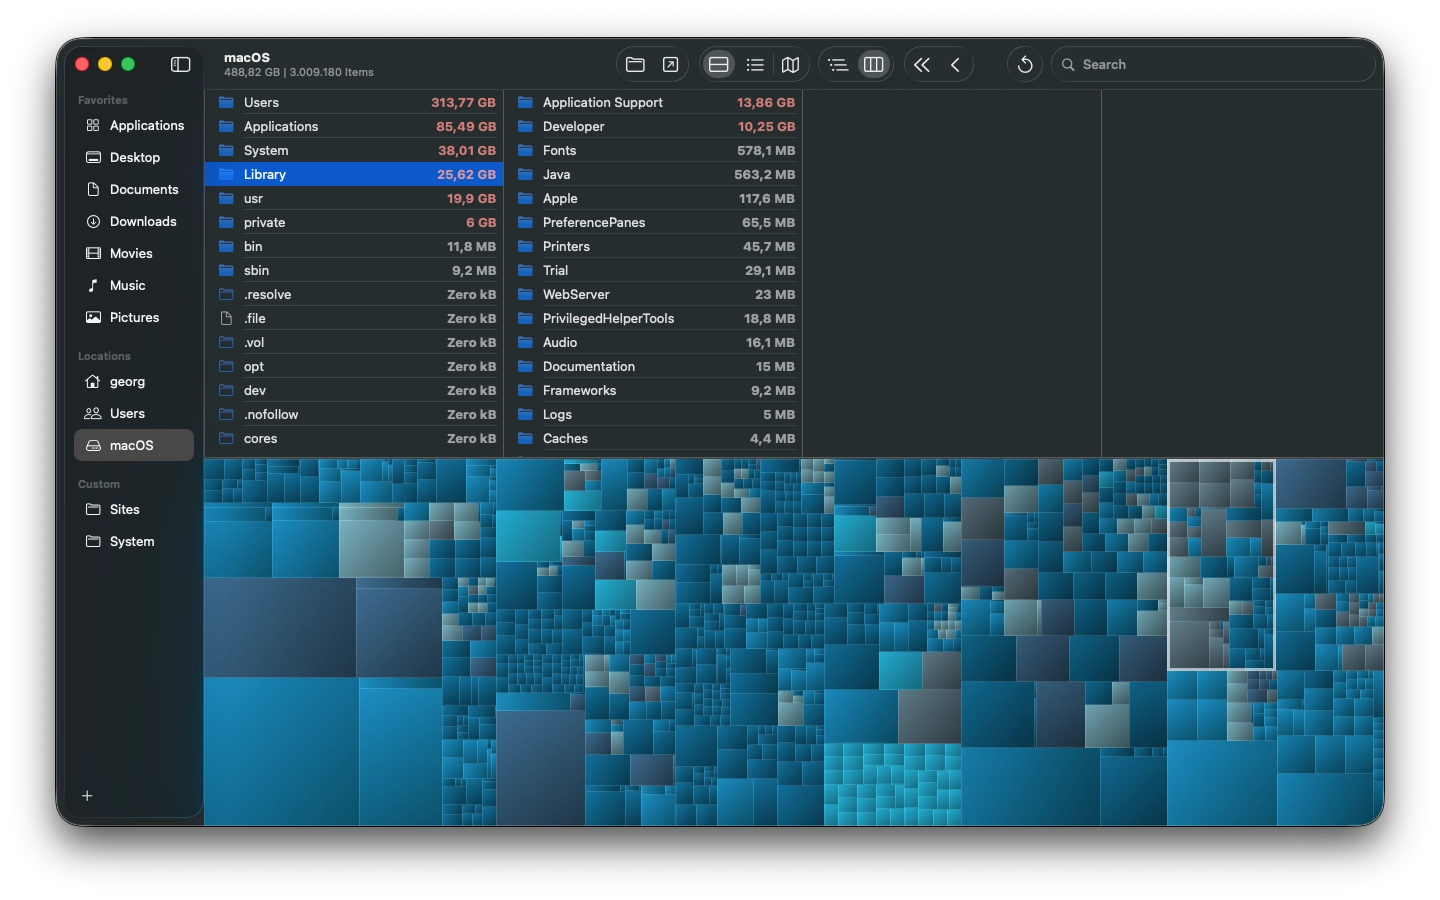Select the usr folder row
This screenshot has width=1440, height=900.
click(354, 198)
